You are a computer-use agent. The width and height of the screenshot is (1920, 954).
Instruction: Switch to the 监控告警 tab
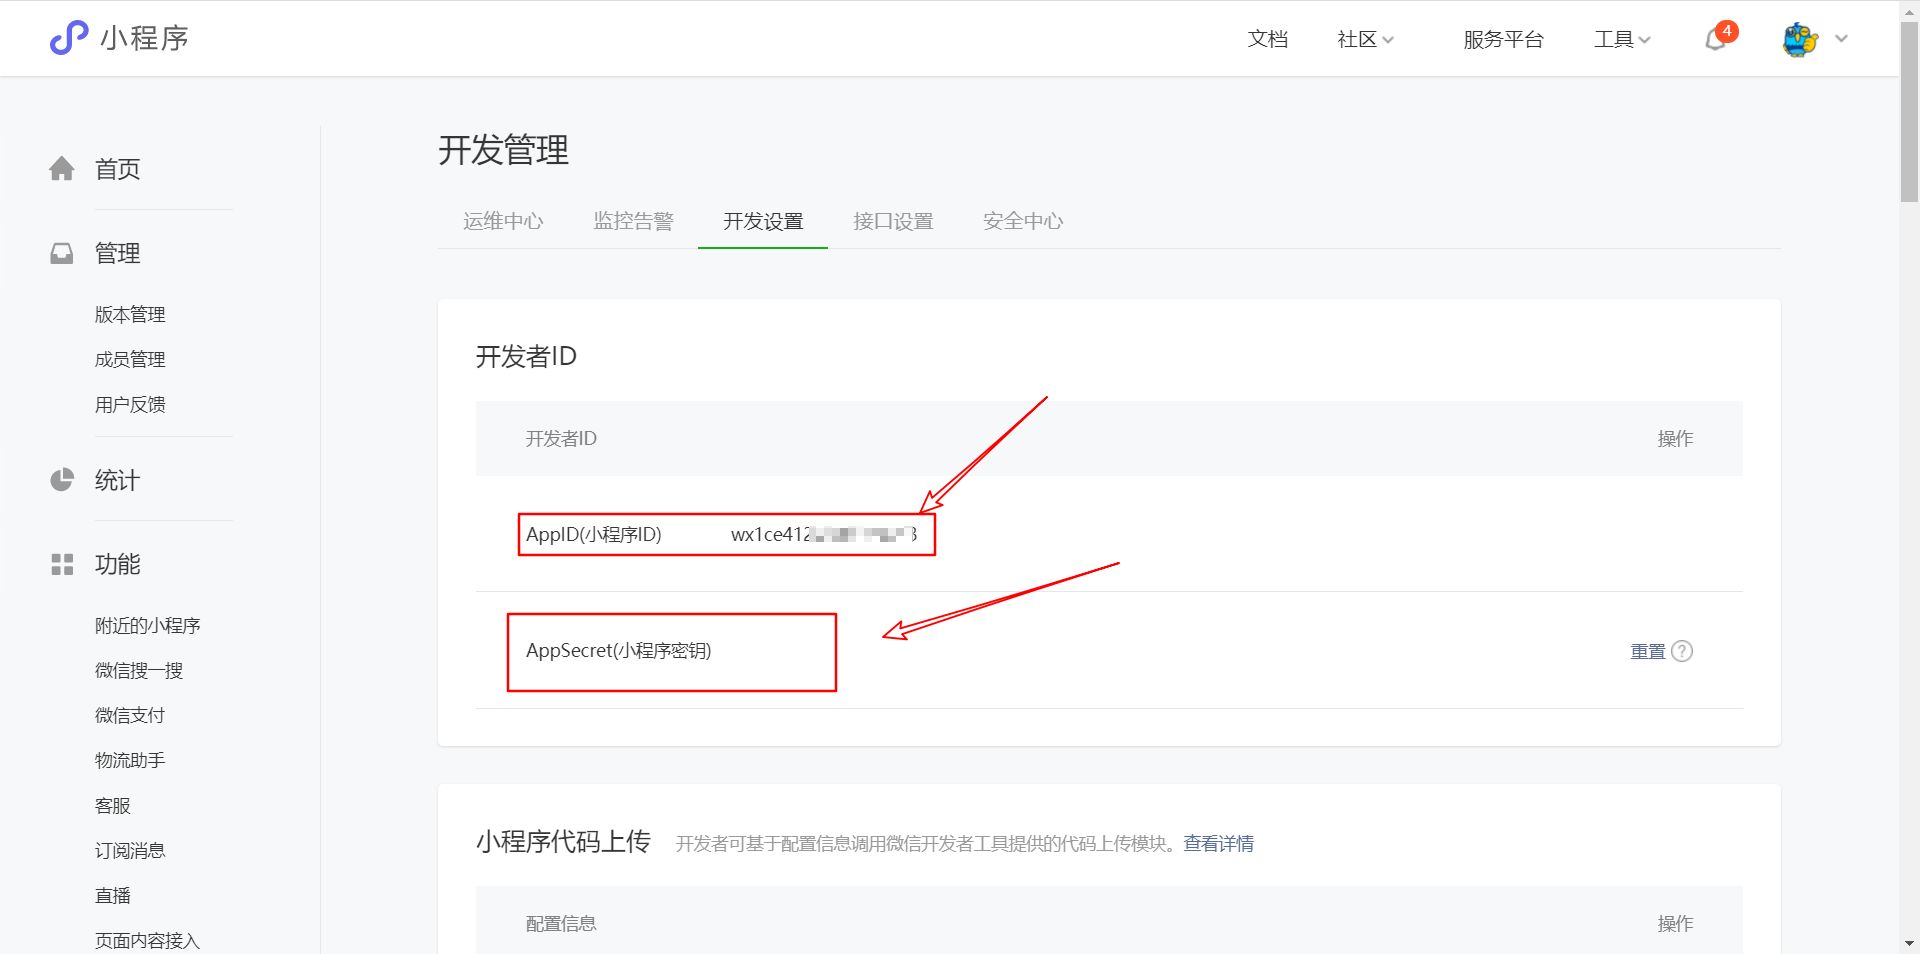pos(633,221)
